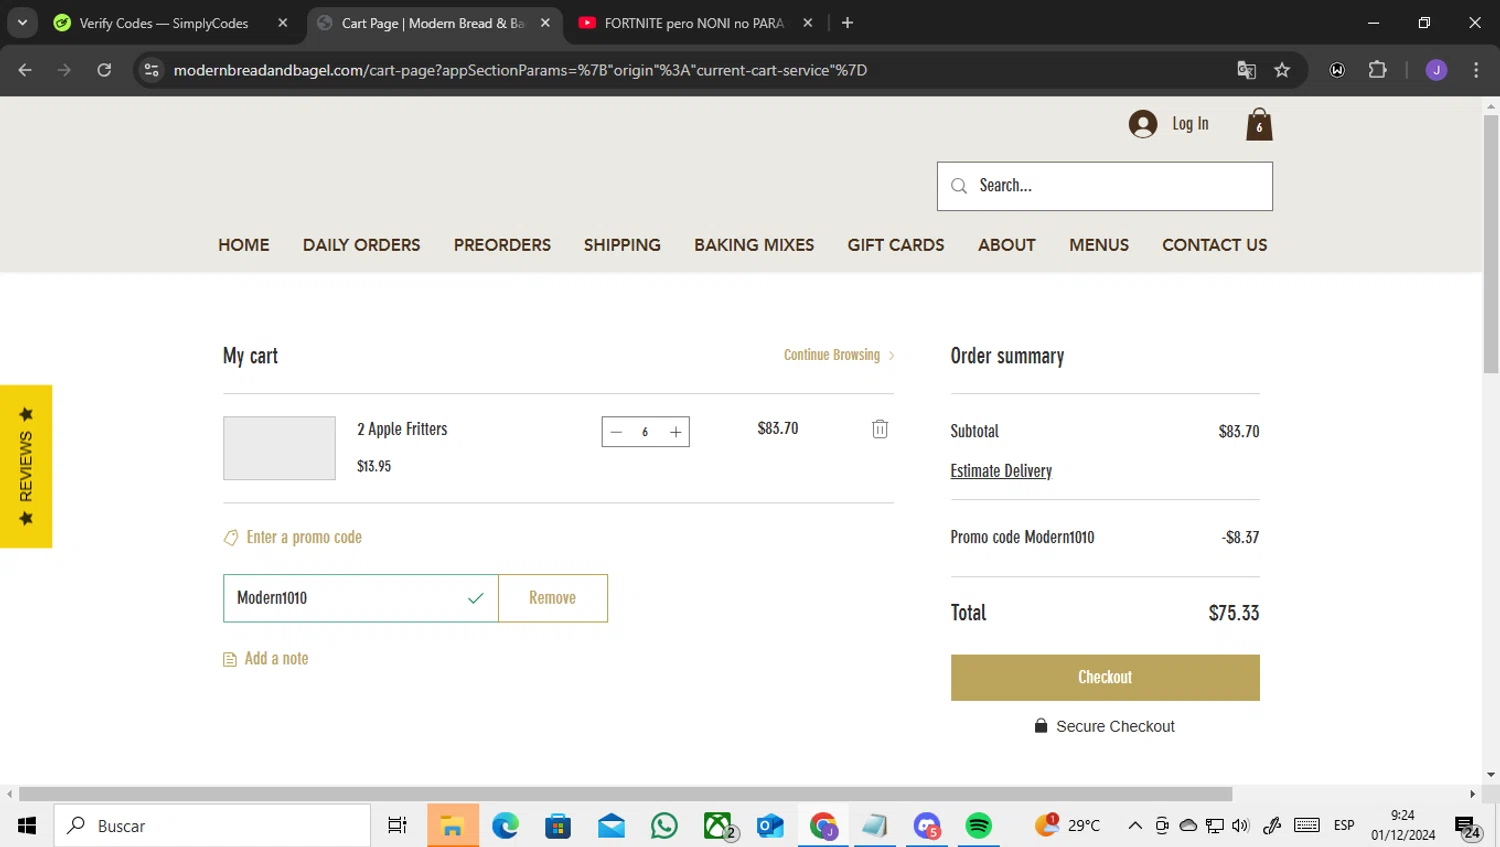Open the Mail app from taskbar

pyautogui.click(x=611, y=825)
